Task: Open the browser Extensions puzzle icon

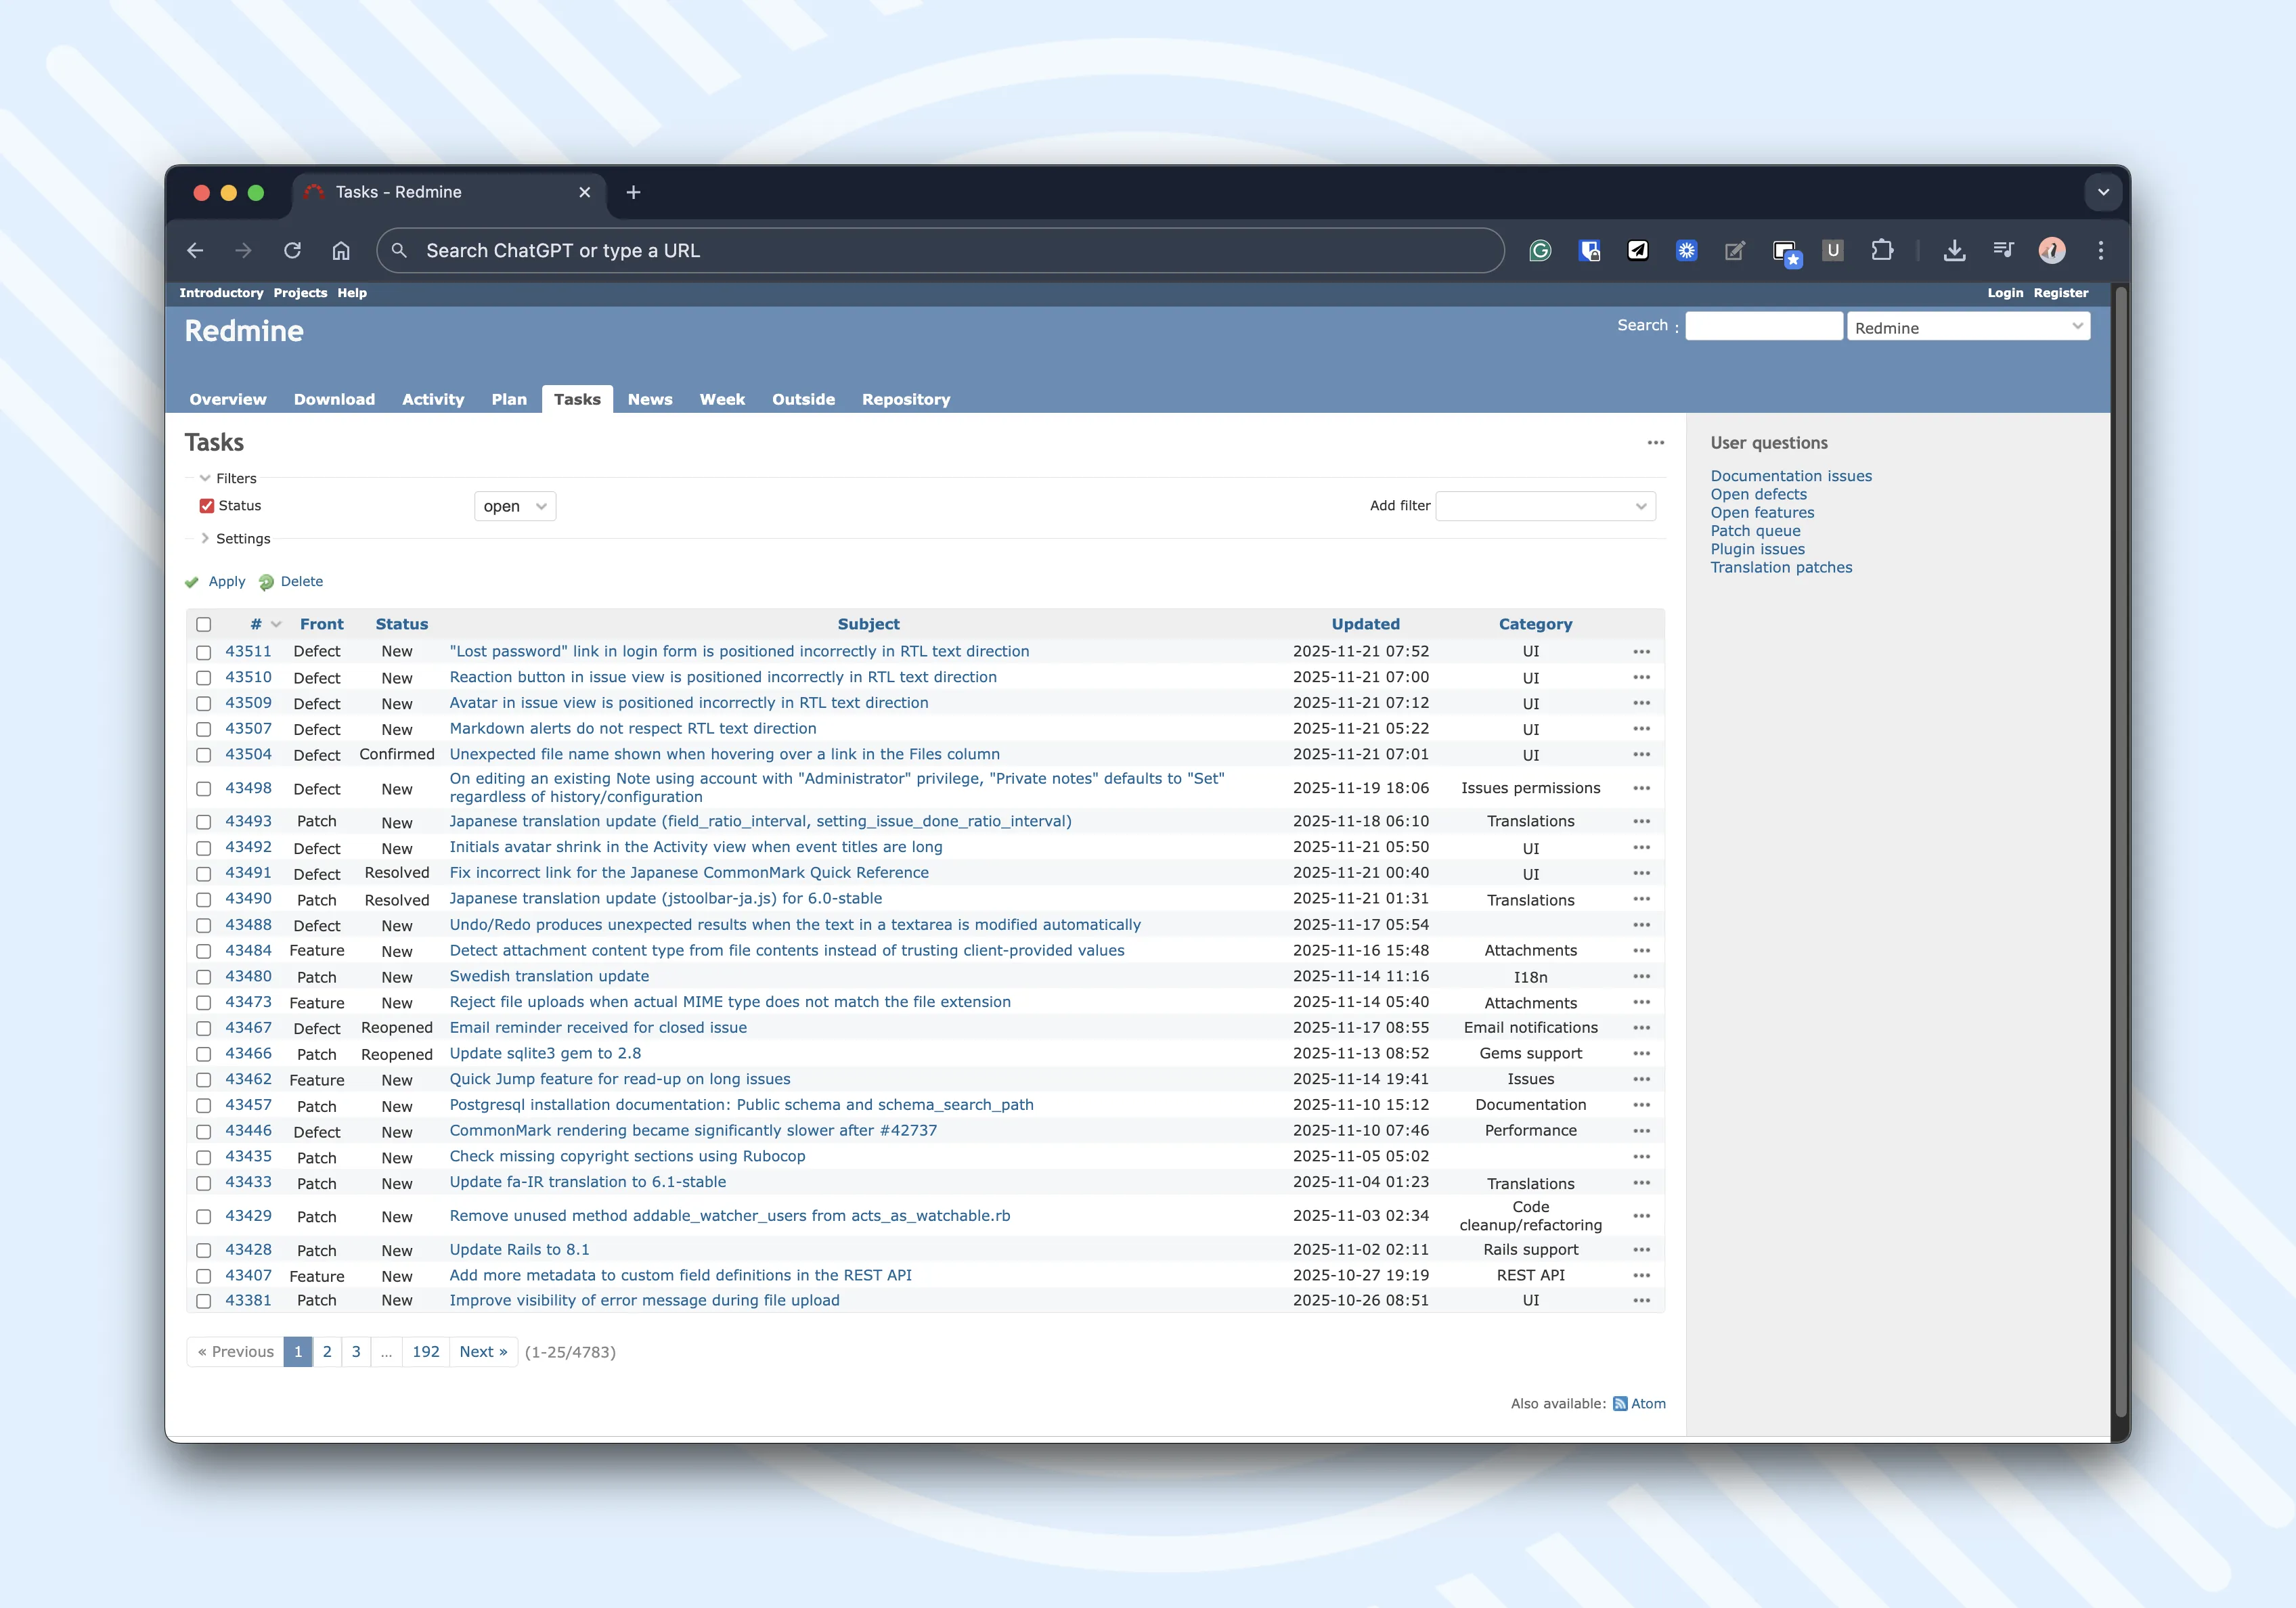Action: click(1884, 251)
